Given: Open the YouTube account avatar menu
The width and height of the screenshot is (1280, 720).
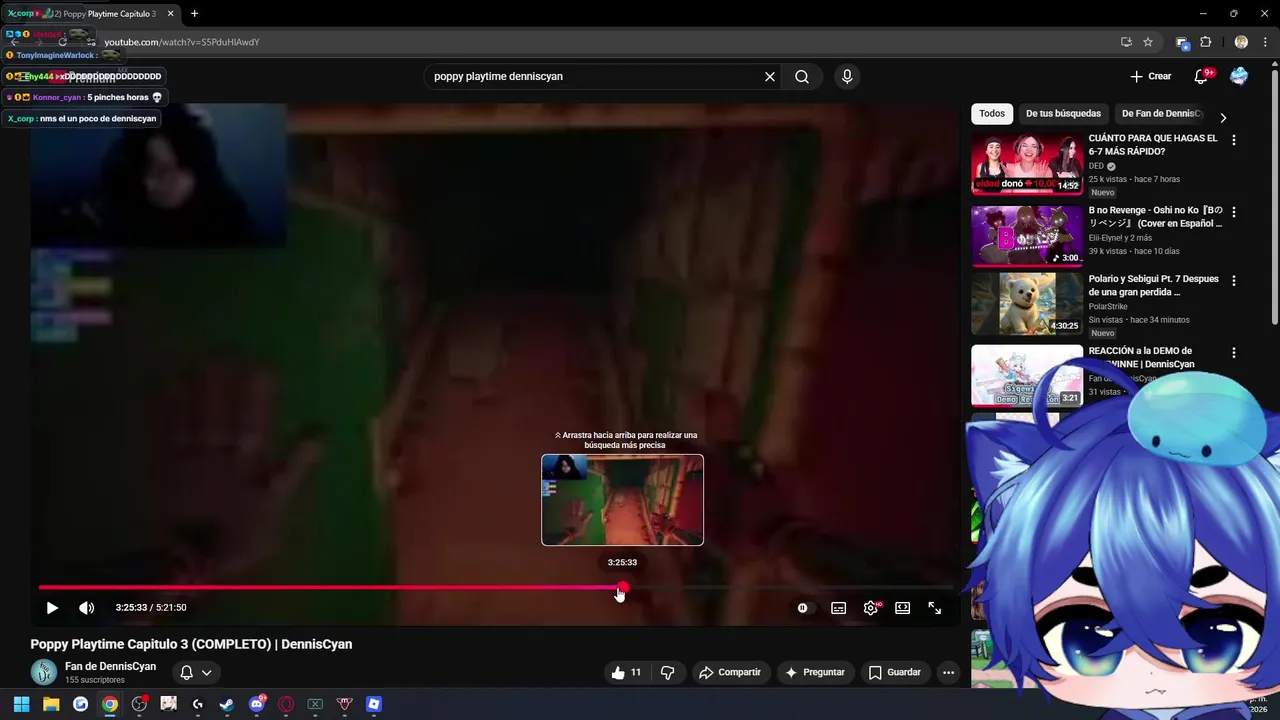Looking at the screenshot, I should pyautogui.click(x=1239, y=76).
